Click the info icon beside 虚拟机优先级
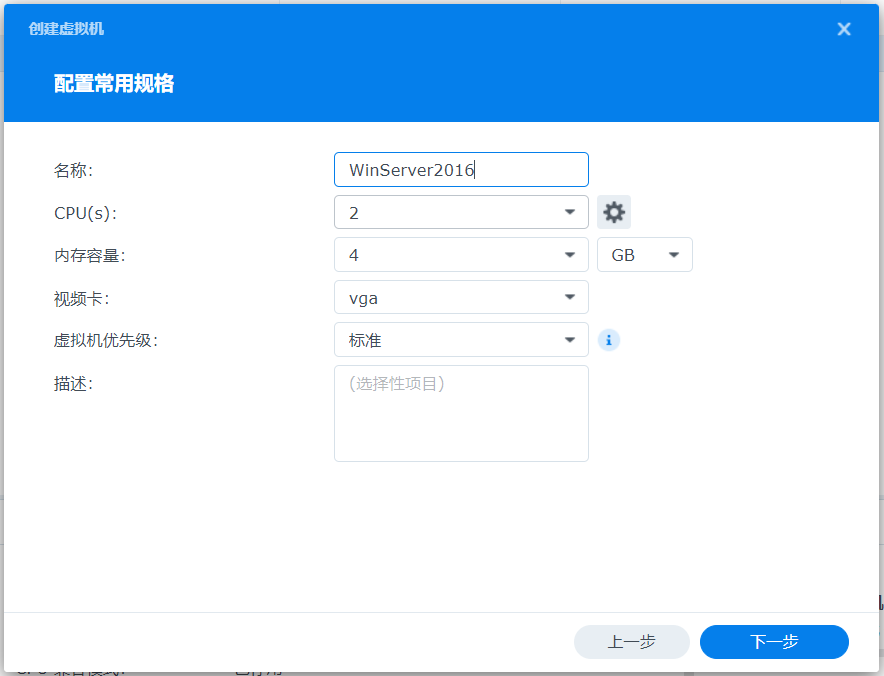The width and height of the screenshot is (884, 676). coord(609,340)
